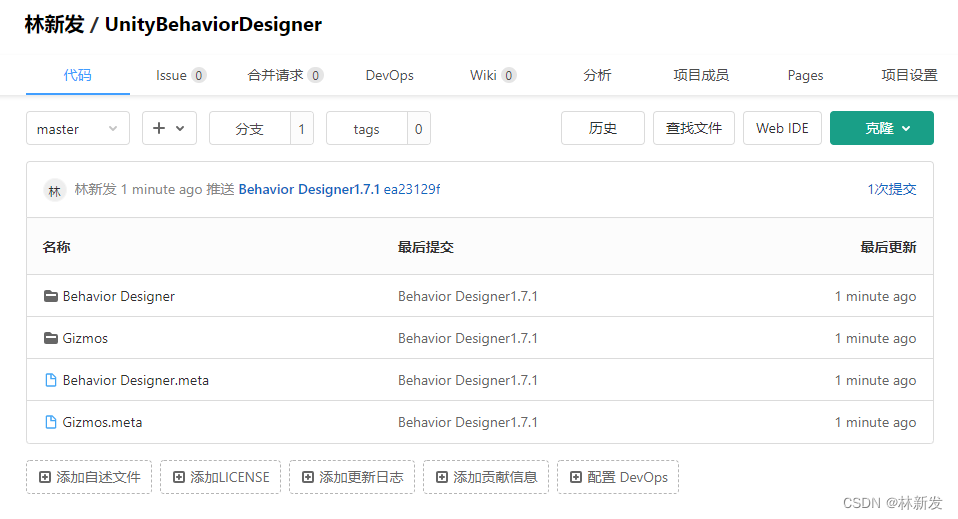Image resolution: width=958 pixels, height=519 pixels.
Task: Click the Gizmos.meta file icon
Action: coord(51,422)
